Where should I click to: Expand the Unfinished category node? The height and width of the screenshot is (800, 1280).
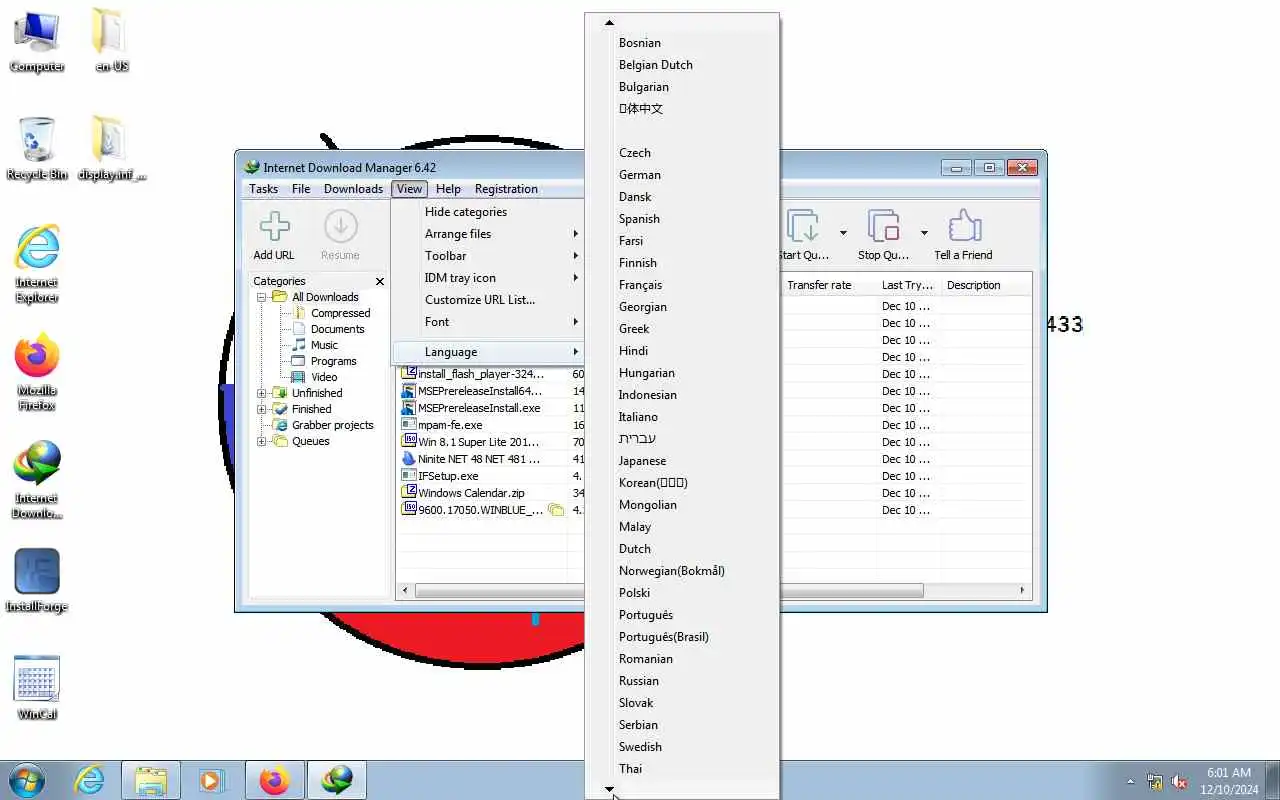pos(262,393)
